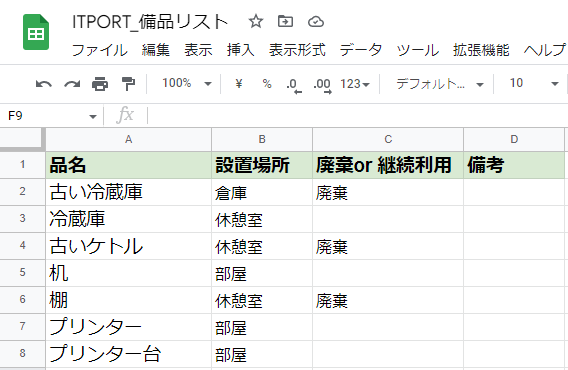Select the プリンター cell in row 7
Image resolution: width=568 pixels, height=370 pixels.
[x=129, y=327]
